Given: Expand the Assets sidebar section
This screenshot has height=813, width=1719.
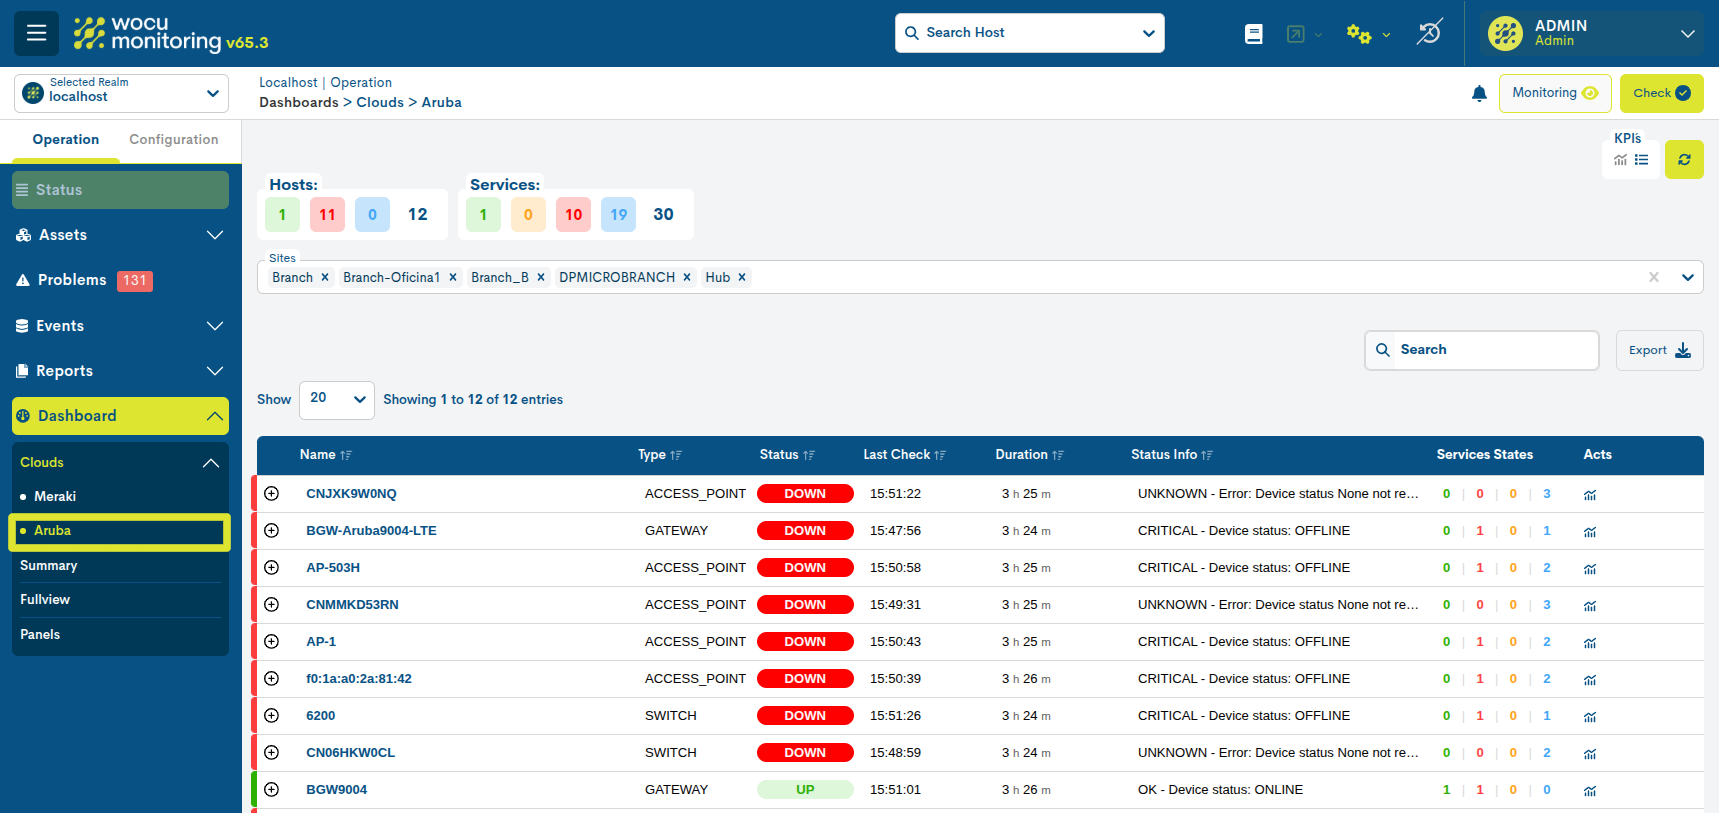Looking at the screenshot, I should (x=120, y=235).
